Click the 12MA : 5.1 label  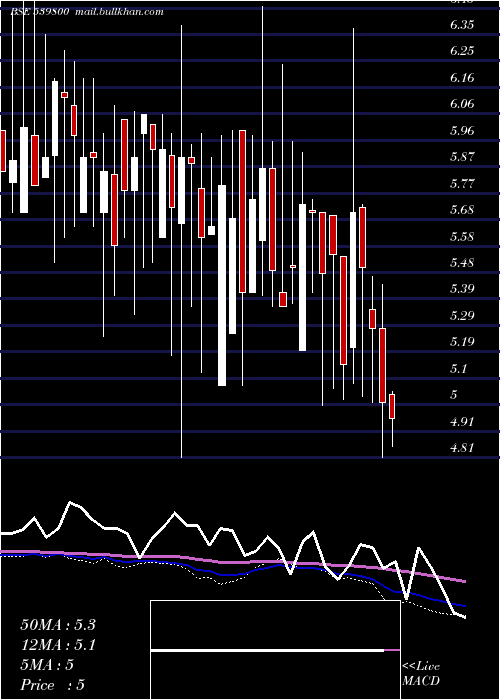58,645
